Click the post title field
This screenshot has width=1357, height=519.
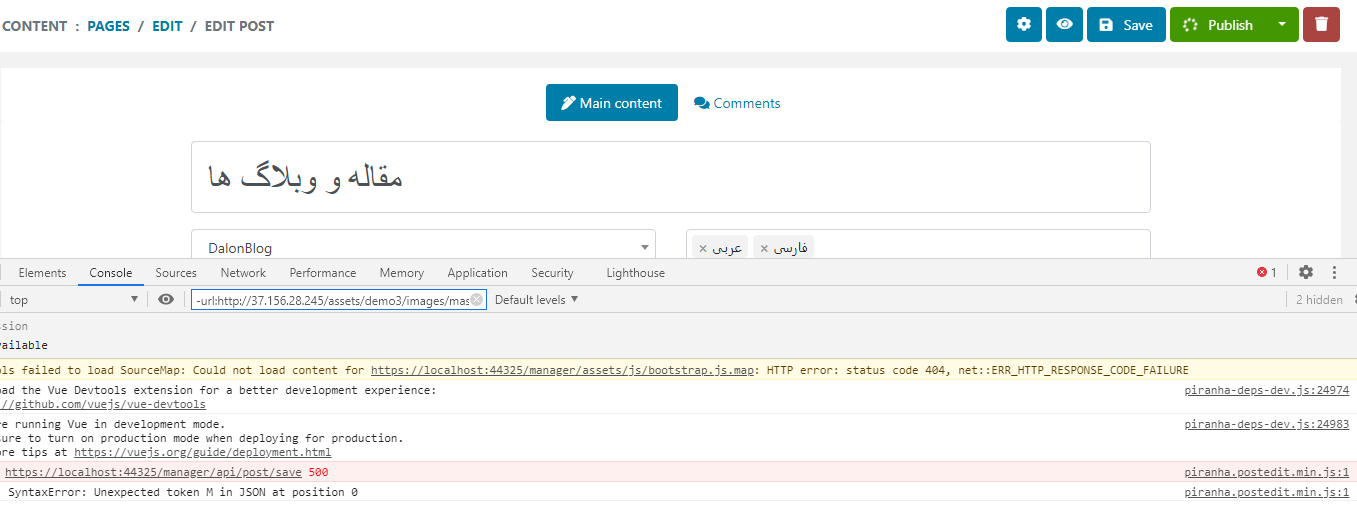(670, 177)
